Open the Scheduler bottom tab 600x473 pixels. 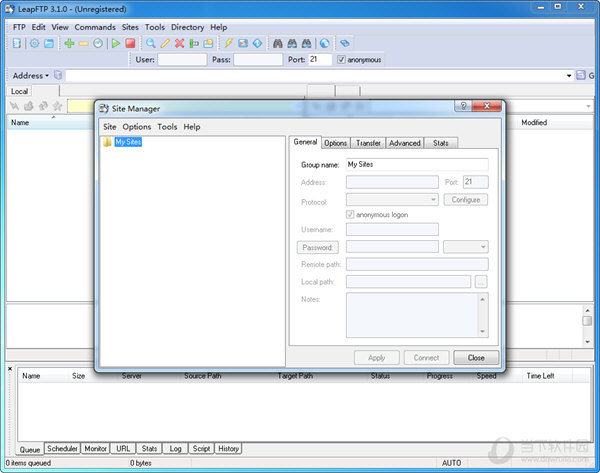[x=62, y=448]
